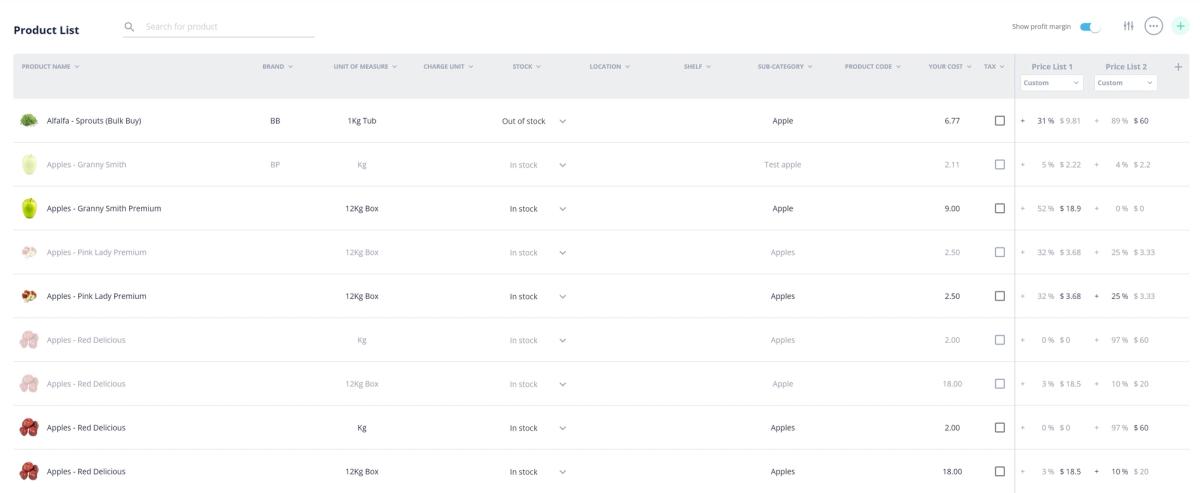This screenshot has width=1200, height=493.
Task: Click the plus before 5 % in Granny Smith row
Action: click(1023, 165)
